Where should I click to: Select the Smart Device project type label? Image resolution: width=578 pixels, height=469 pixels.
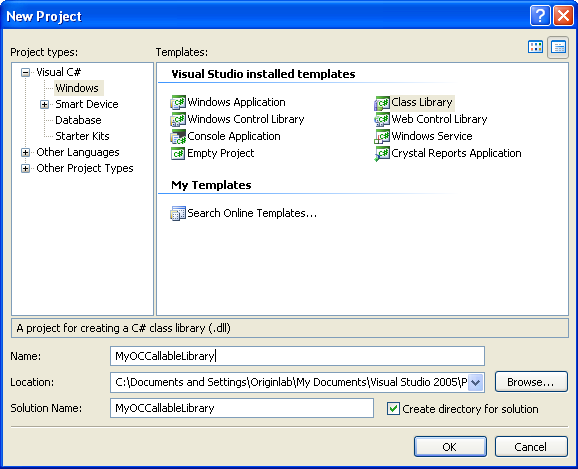click(87, 104)
